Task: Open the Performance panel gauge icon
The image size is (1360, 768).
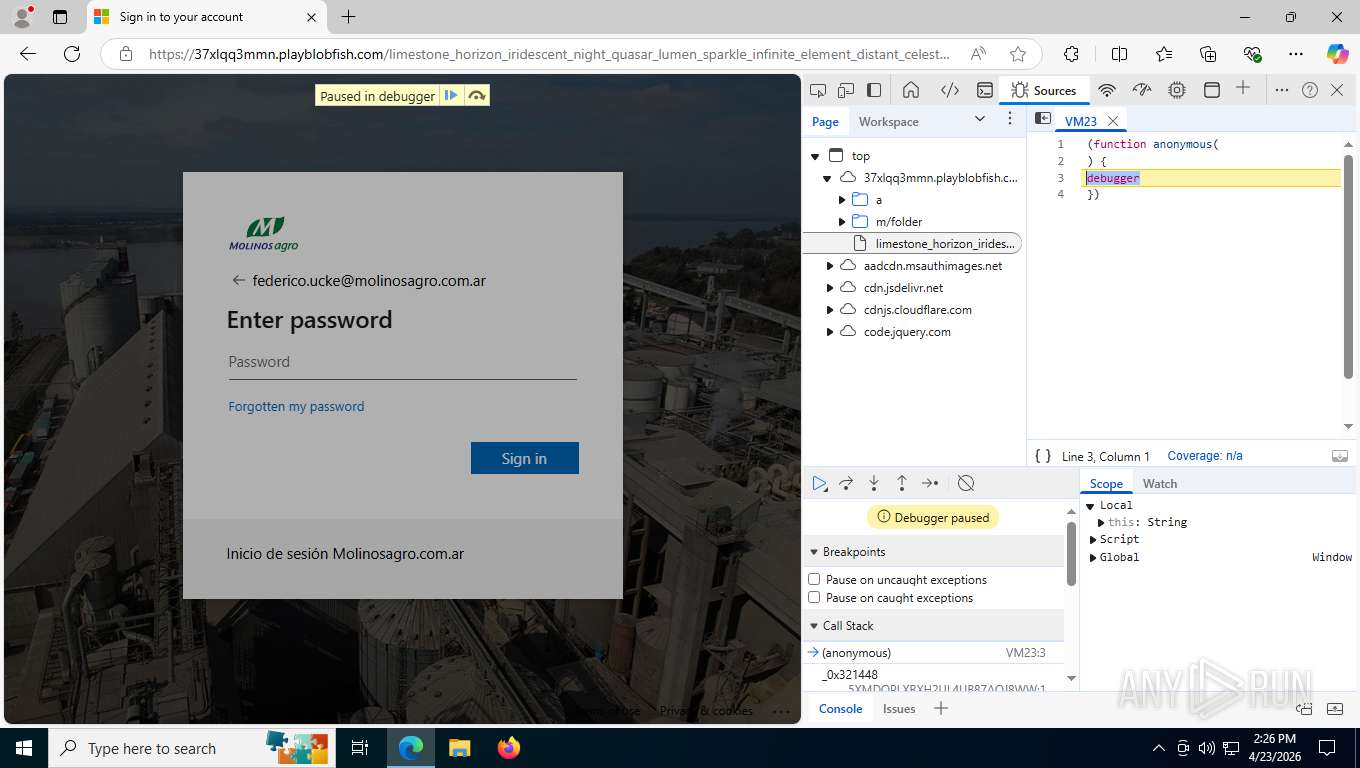Action: [x=1143, y=90]
